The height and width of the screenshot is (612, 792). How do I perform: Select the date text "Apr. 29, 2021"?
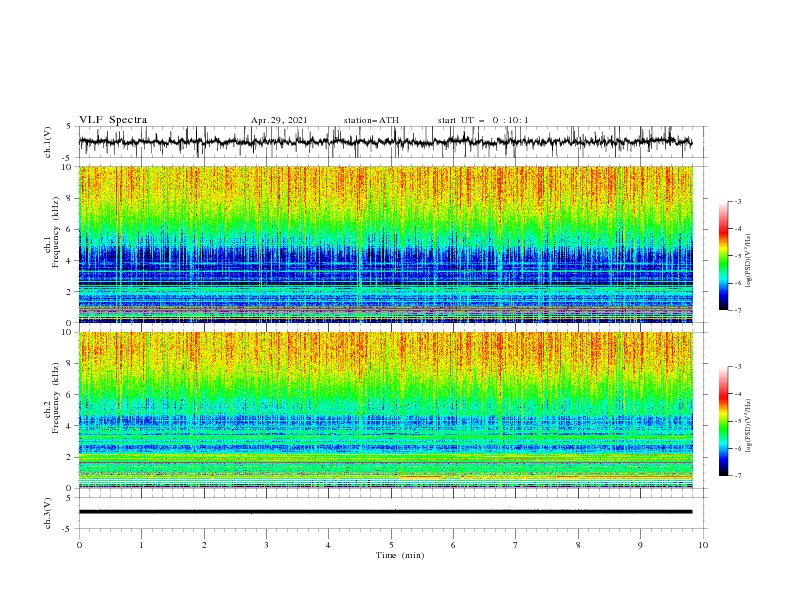(x=279, y=120)
